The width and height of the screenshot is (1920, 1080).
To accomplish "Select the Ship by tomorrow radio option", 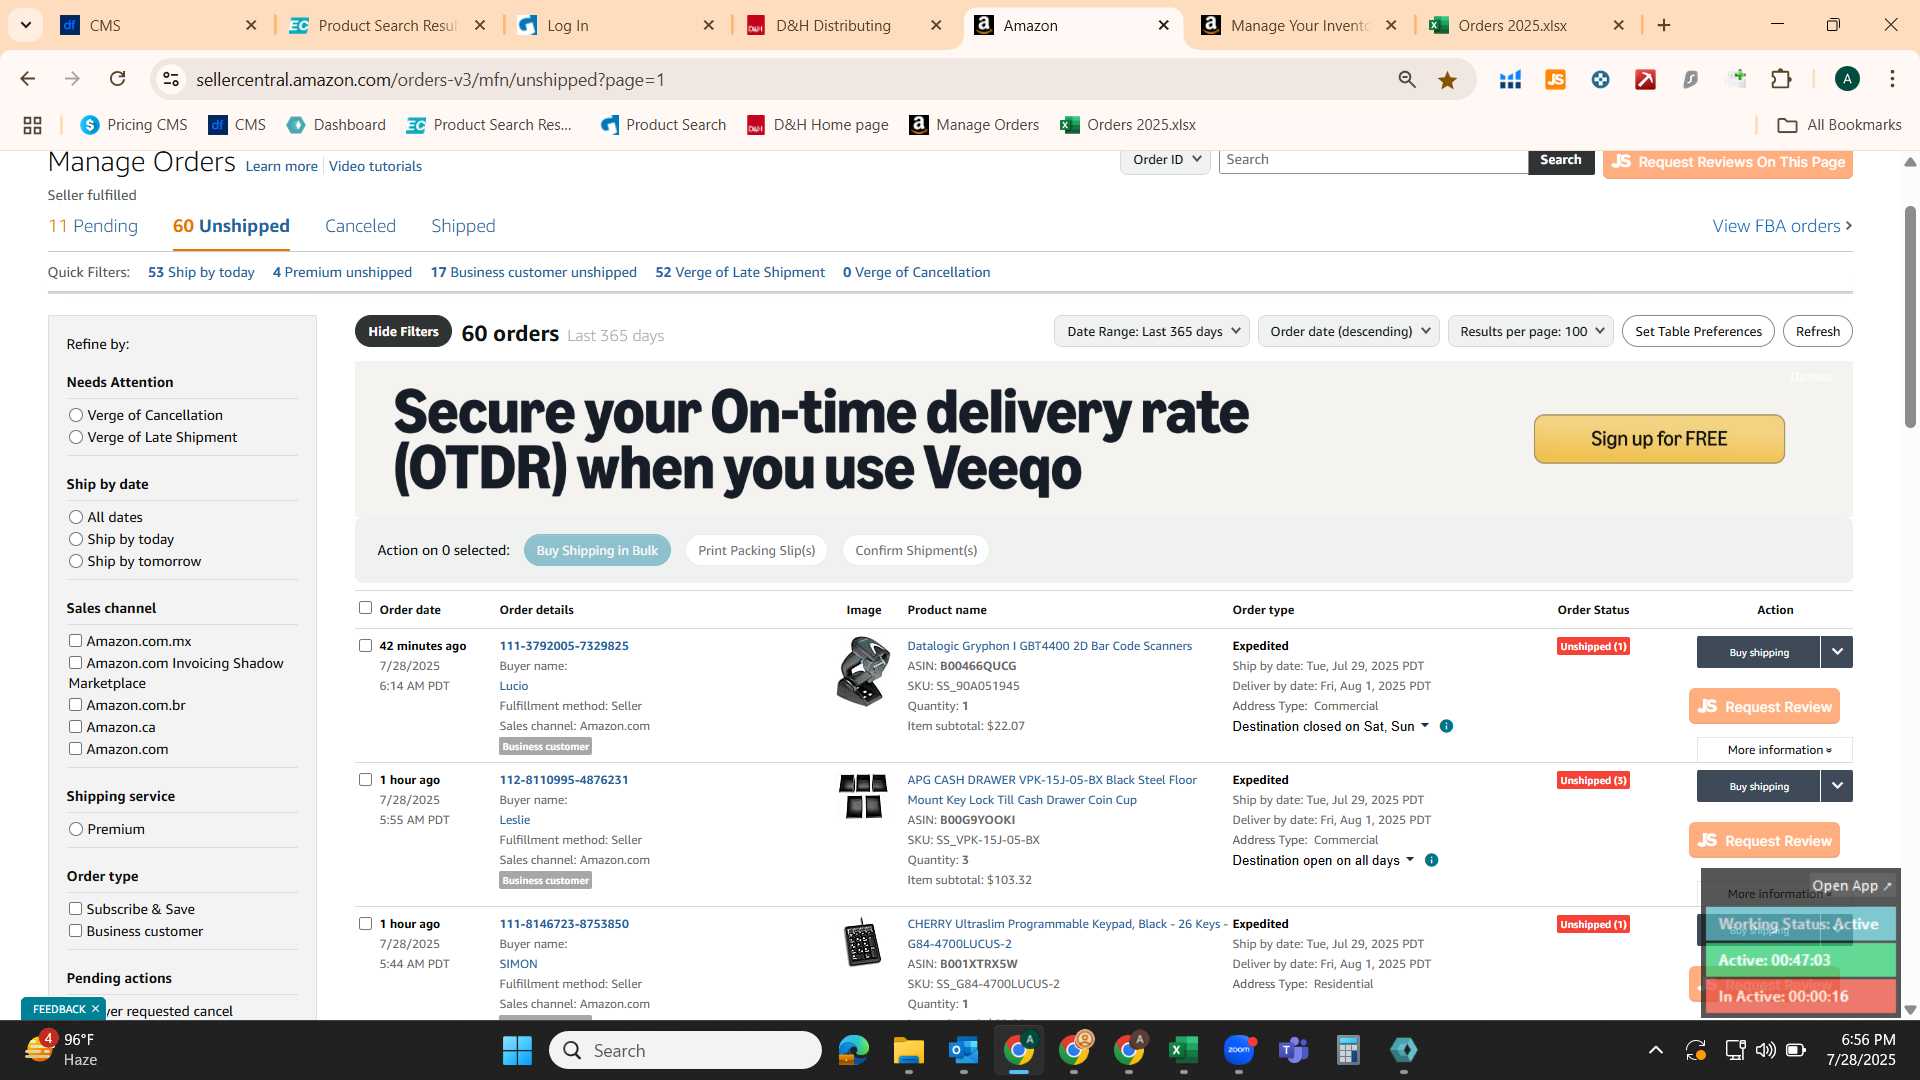I will [76, 561].
